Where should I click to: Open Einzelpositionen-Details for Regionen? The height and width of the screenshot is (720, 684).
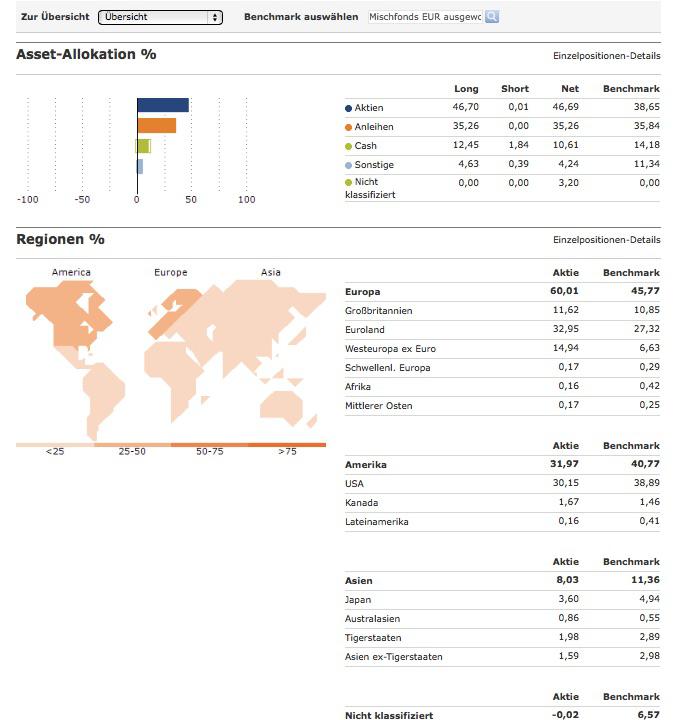[x=606, y=240]
